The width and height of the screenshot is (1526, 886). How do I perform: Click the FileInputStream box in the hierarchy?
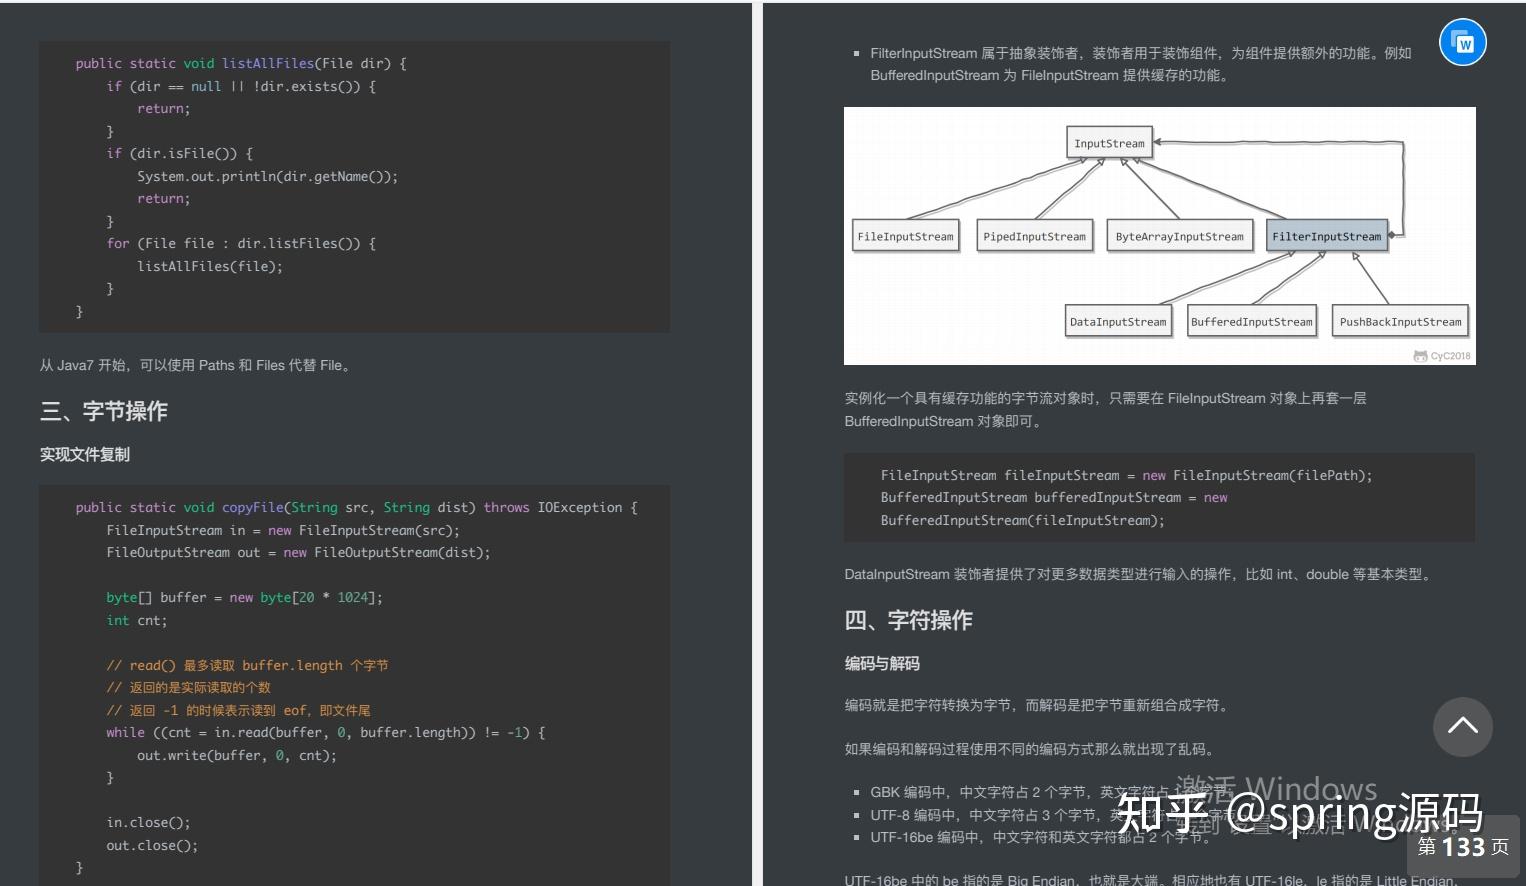(904, 235)
